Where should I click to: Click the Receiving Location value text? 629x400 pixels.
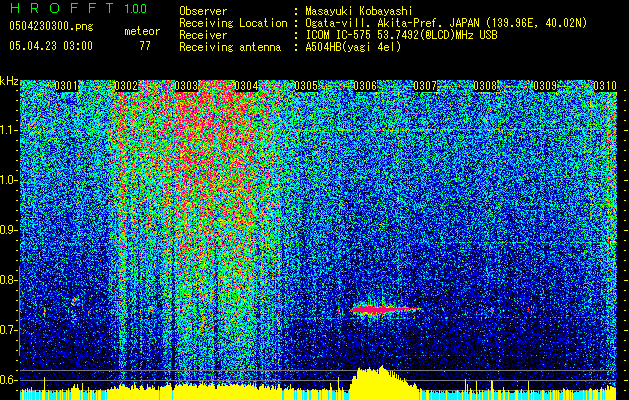(x=446, y=23)
